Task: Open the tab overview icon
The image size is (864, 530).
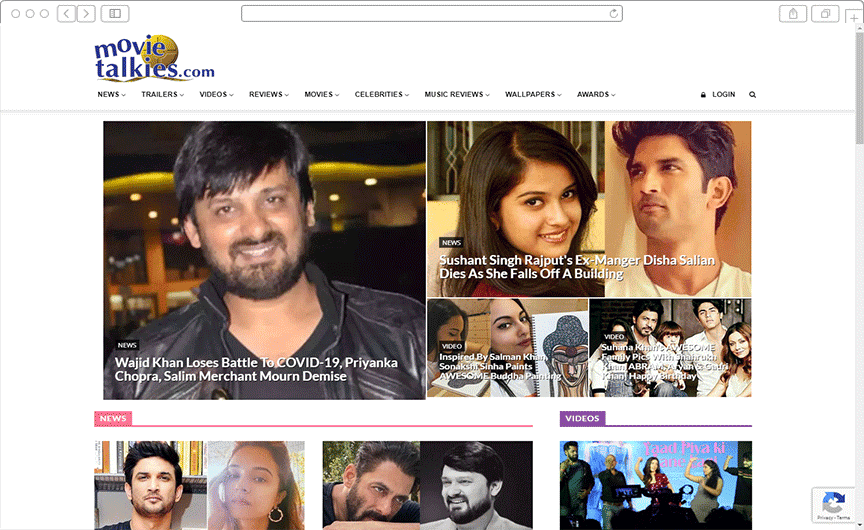Action: pyautogui.click(x=826, y=13)
